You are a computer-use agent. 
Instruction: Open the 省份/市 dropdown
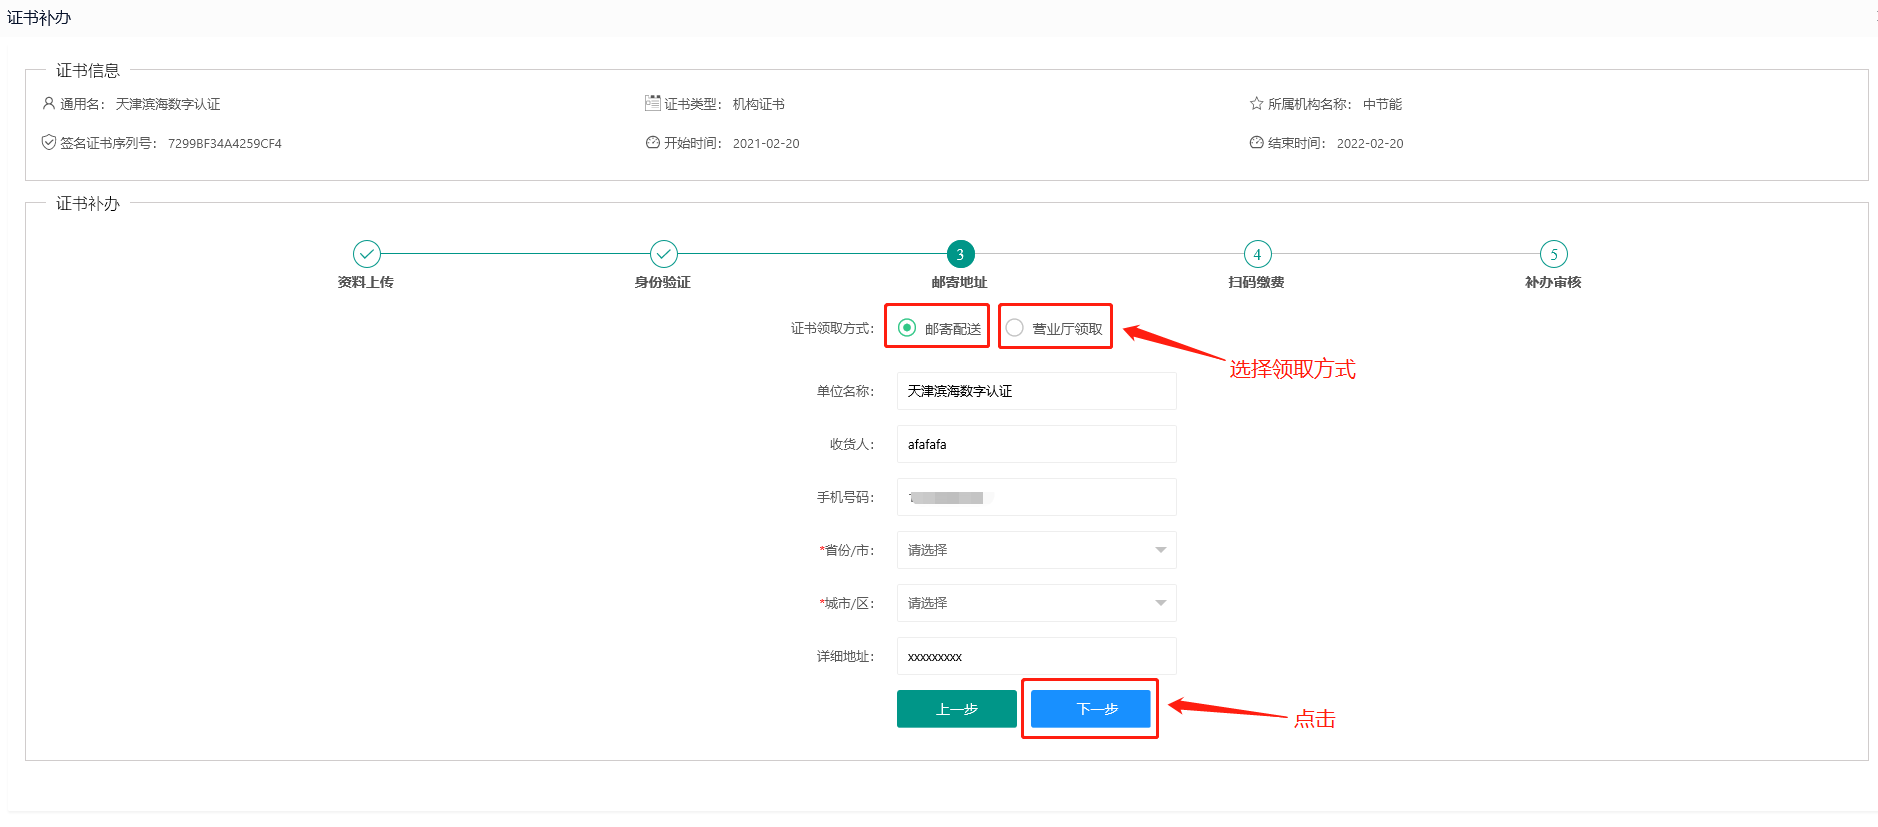point(1036,550)
